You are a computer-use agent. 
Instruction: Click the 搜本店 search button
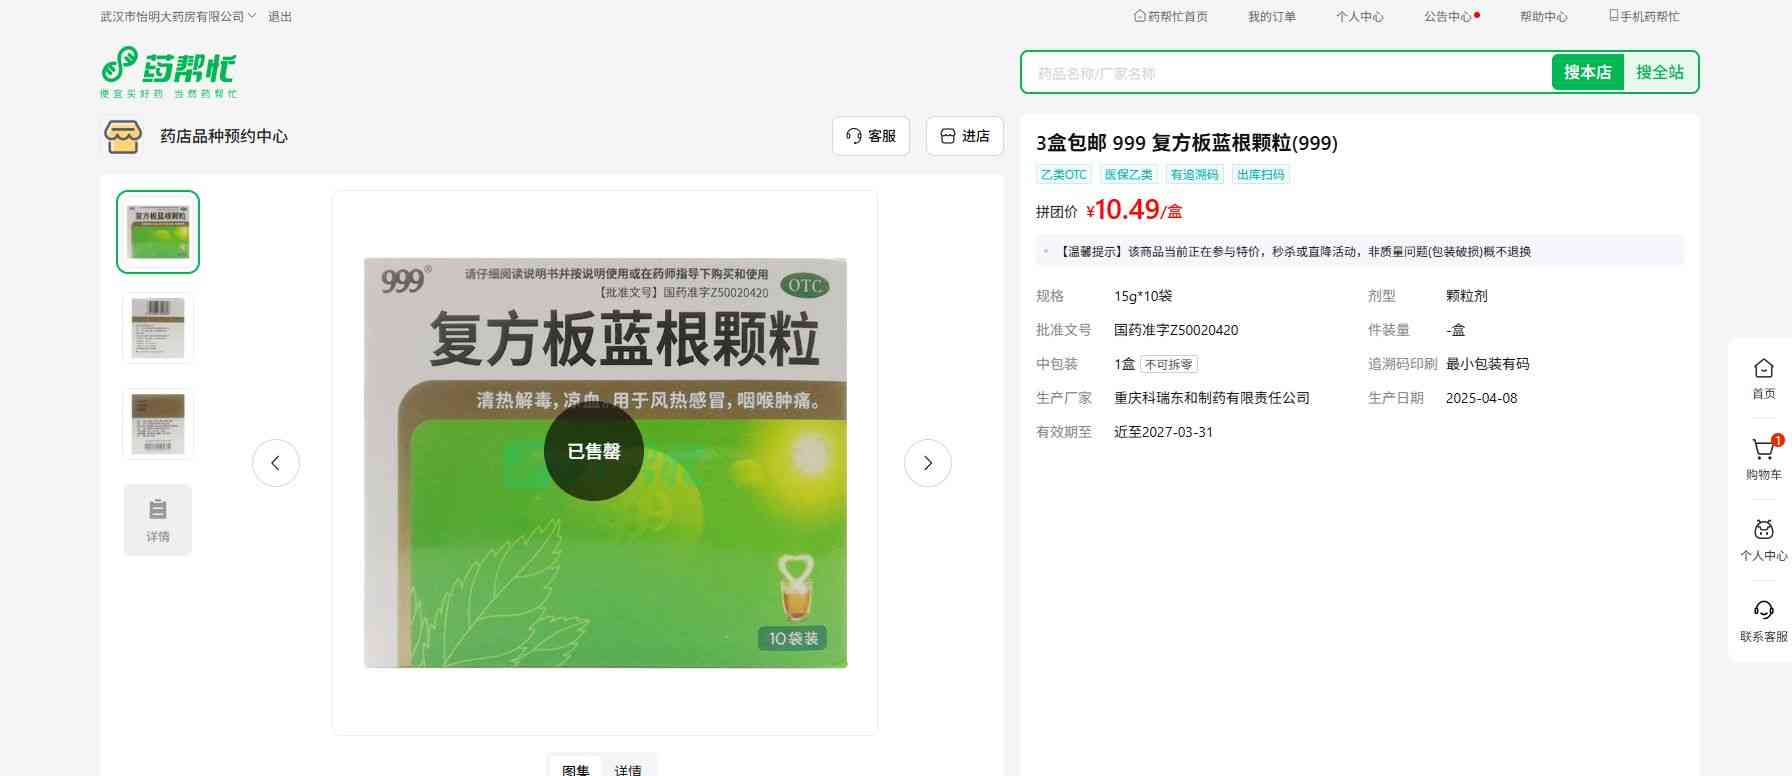1587,72
